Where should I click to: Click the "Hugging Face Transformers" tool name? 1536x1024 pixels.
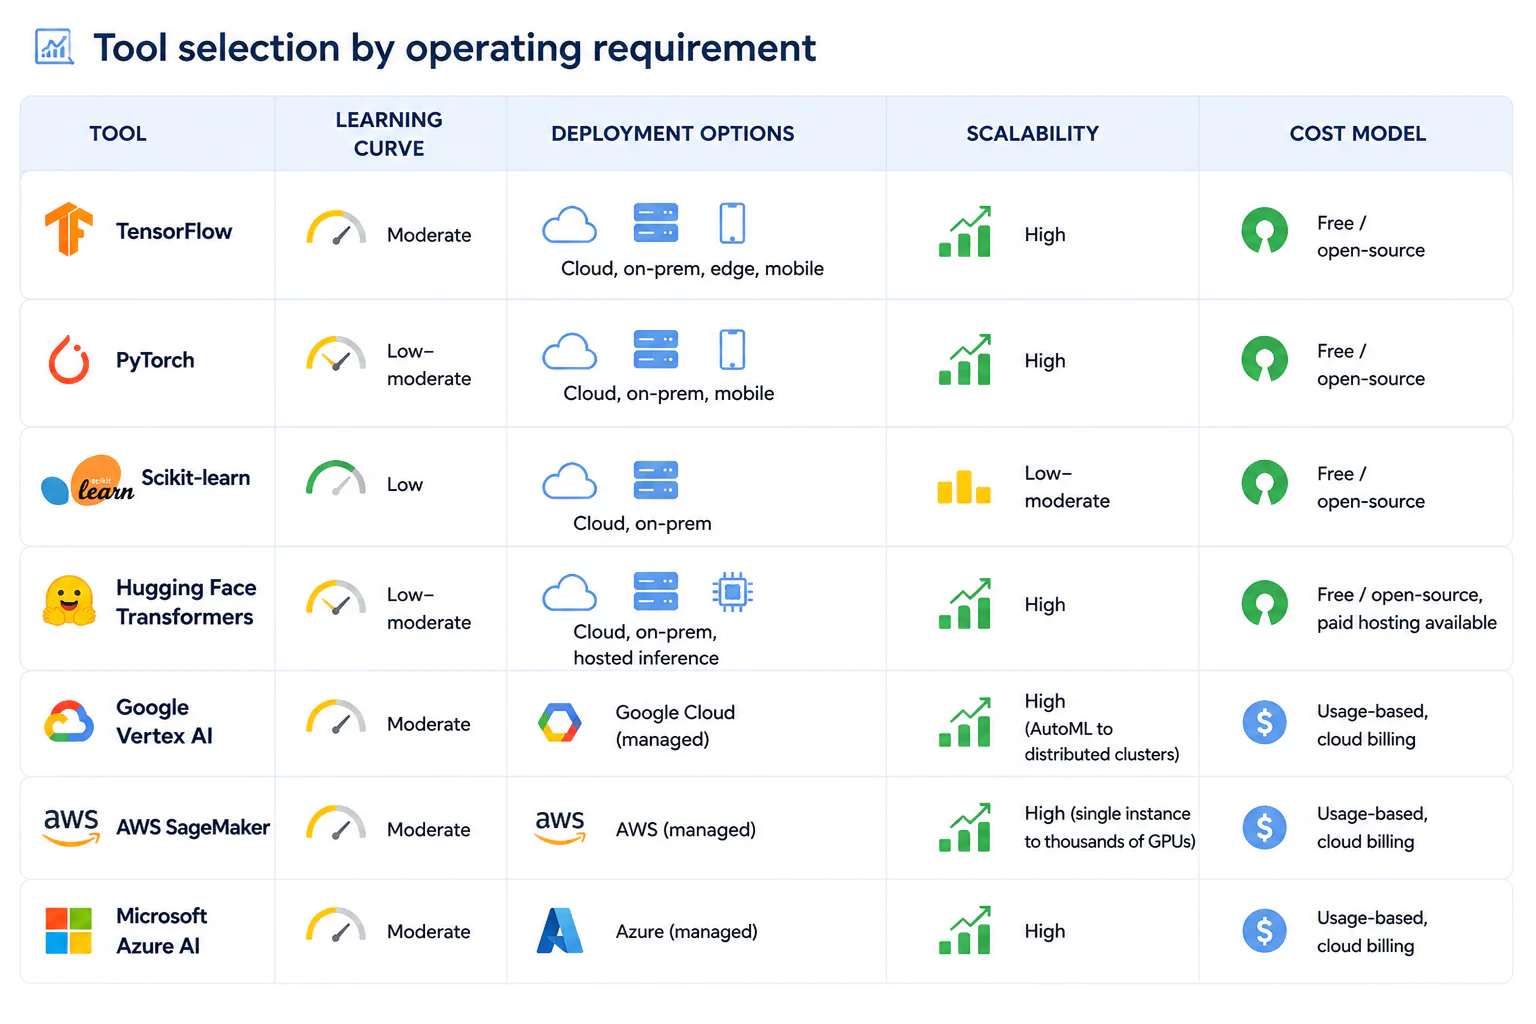click(186, 602)
